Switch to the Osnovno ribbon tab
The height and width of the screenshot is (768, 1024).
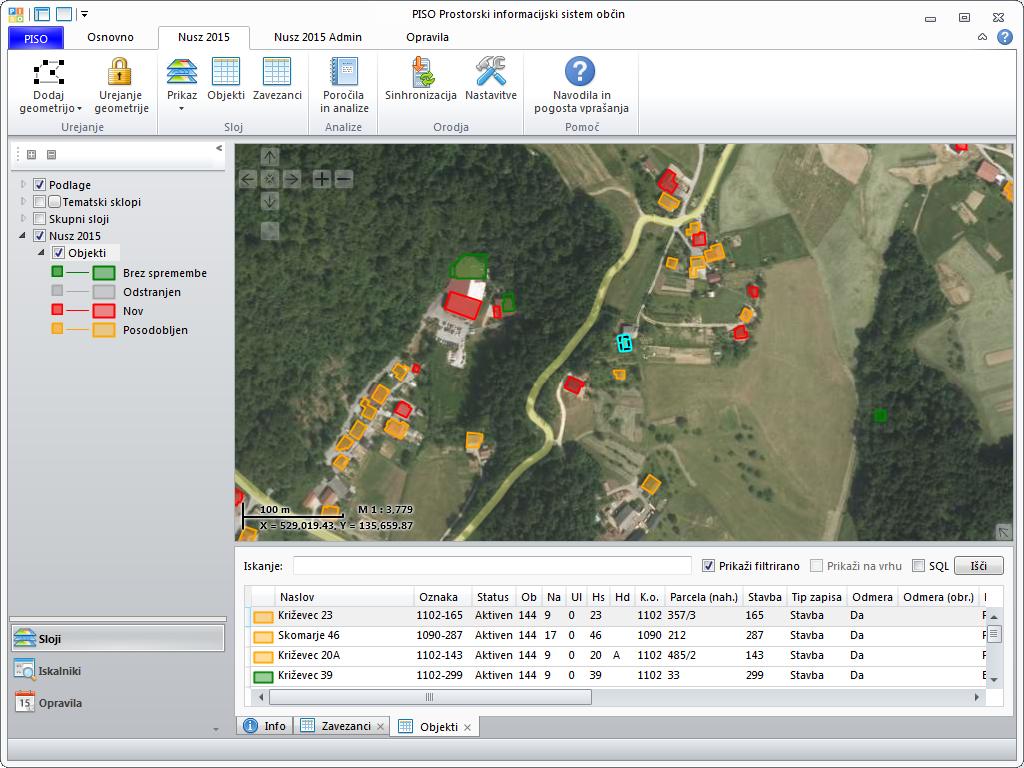point(110,37)
